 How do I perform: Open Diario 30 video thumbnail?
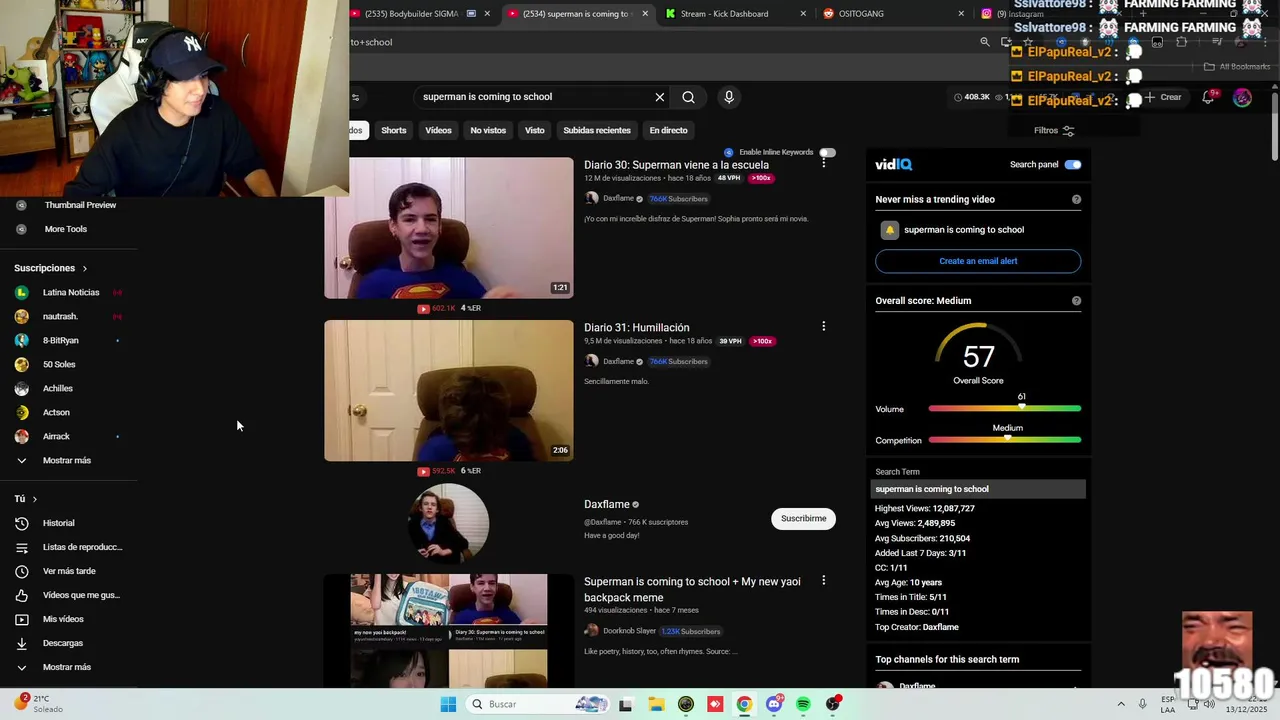(x=448, y=228)
